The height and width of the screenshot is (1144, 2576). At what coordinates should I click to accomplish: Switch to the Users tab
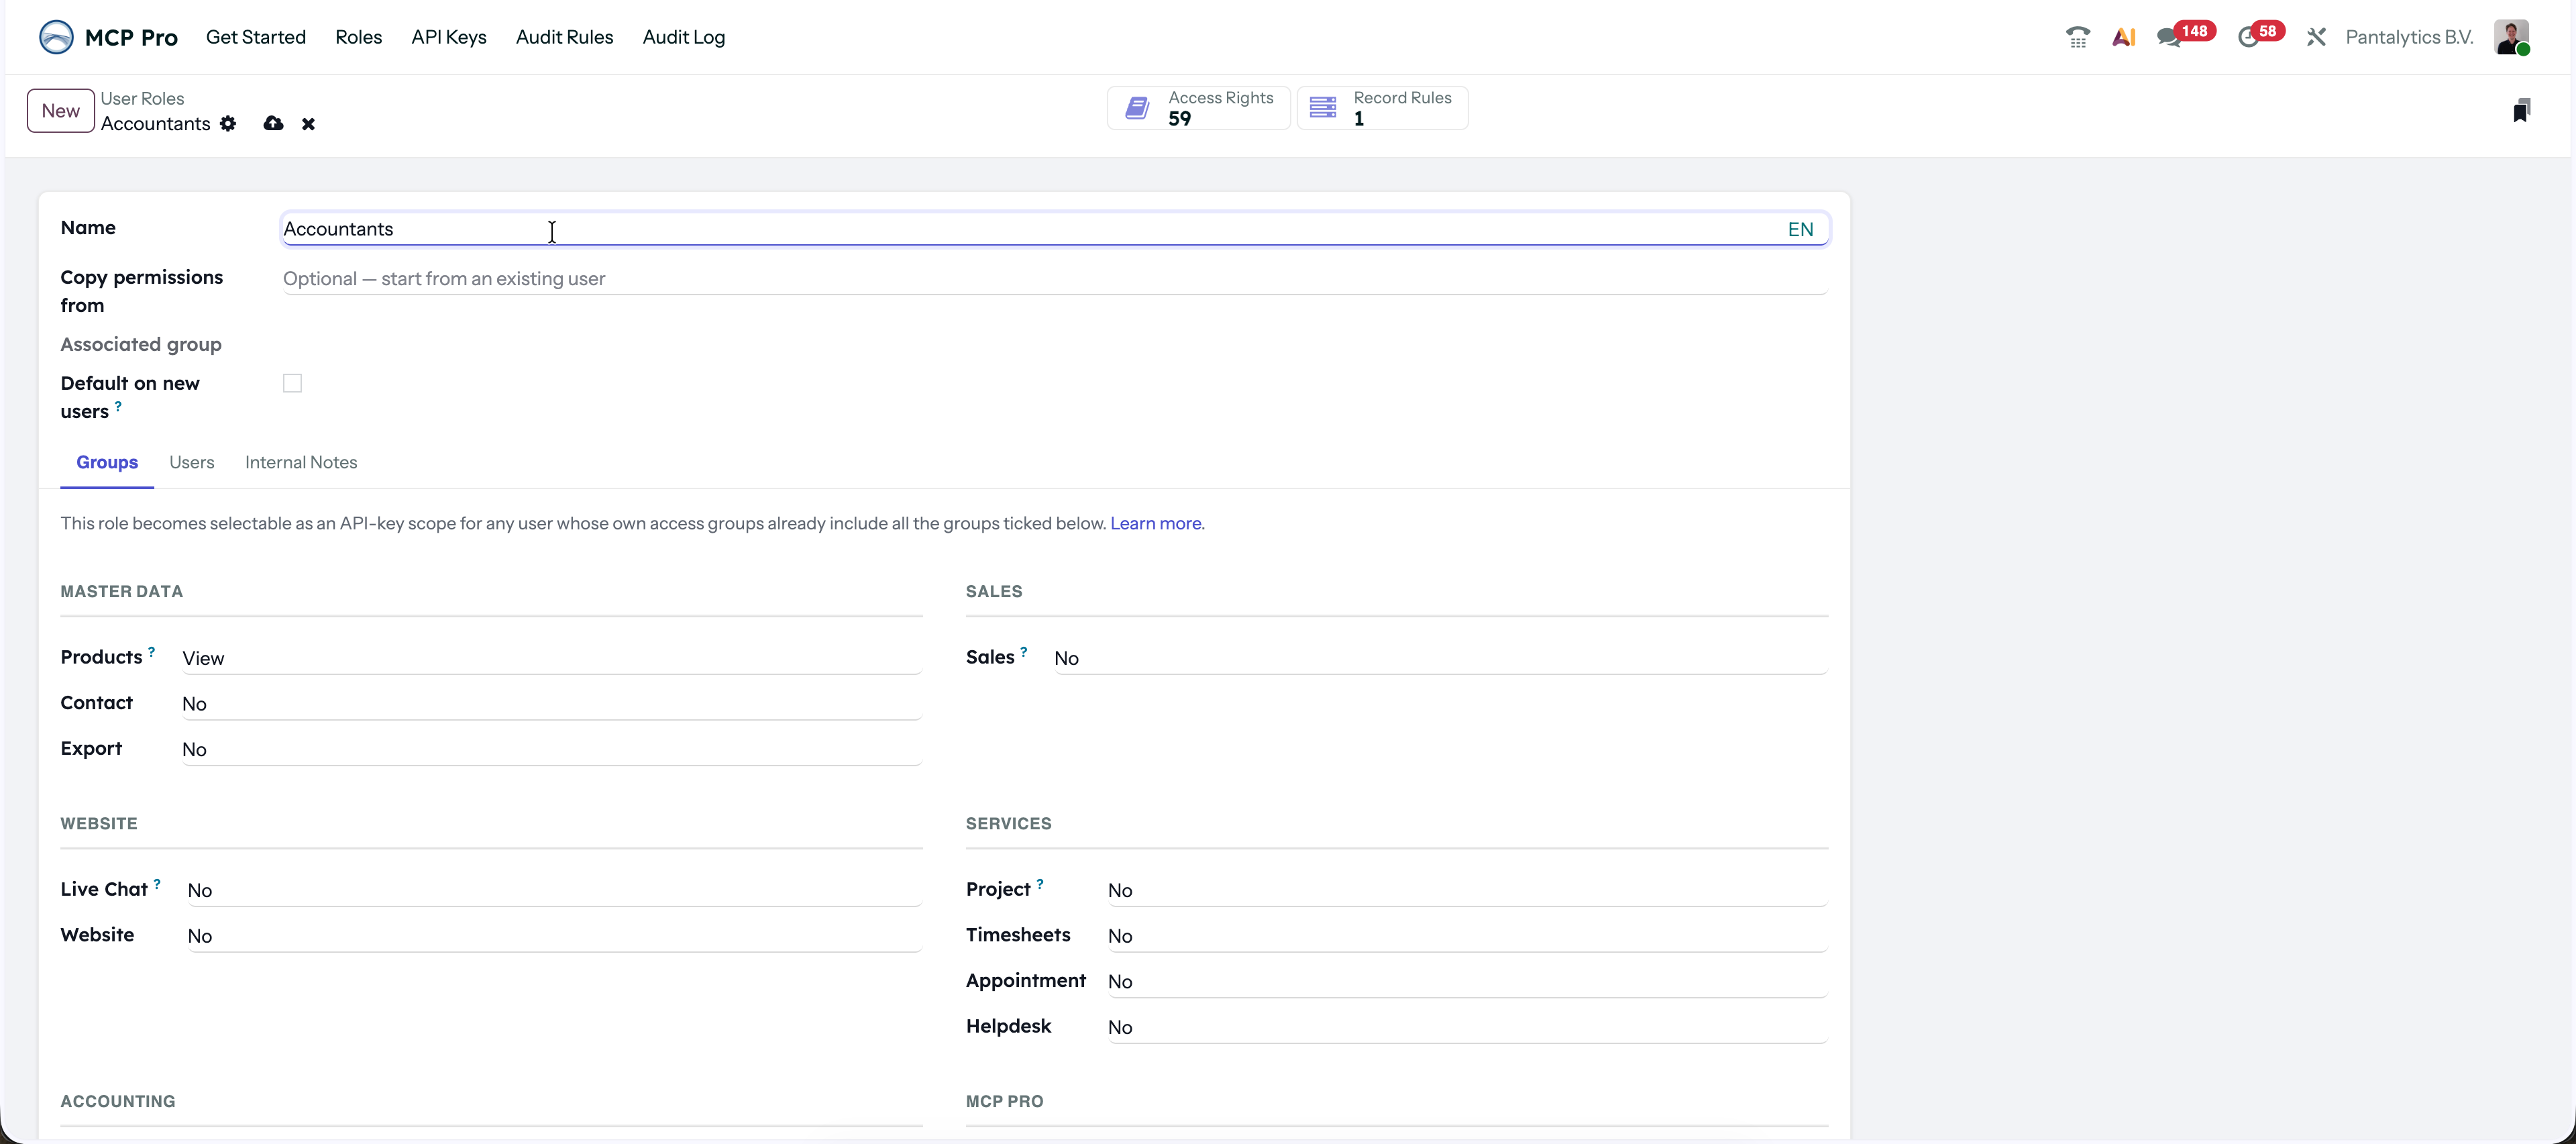tap(192, 462)
